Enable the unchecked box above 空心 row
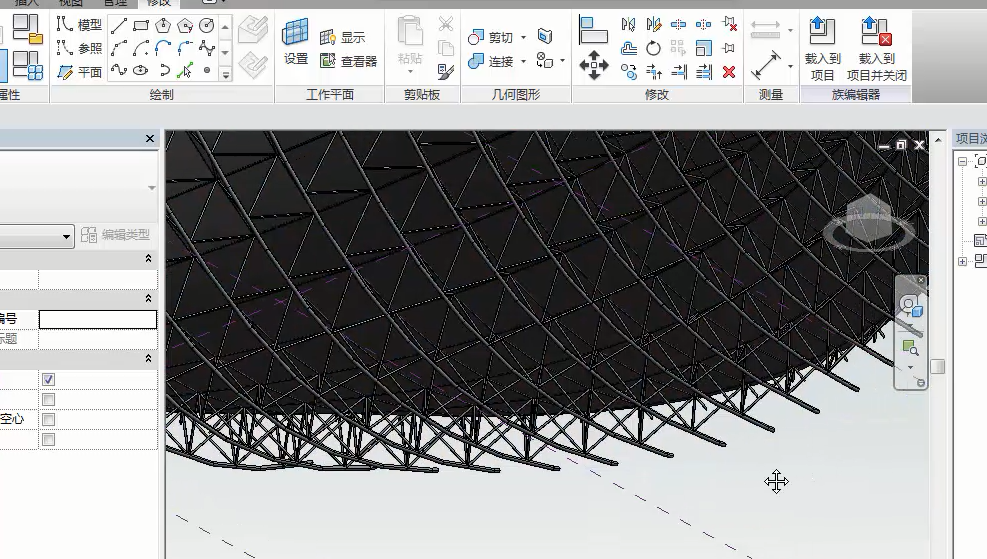The image size is (987, 559). pyautogui.click(x=48, y=400)
